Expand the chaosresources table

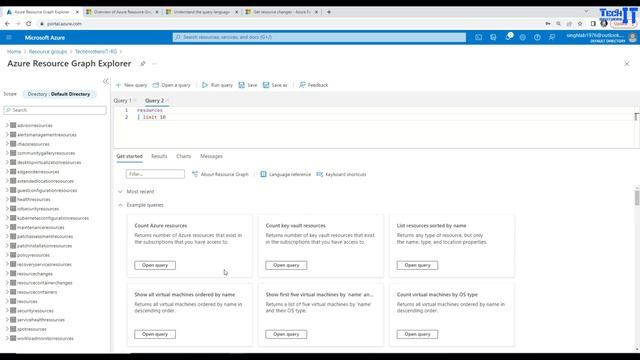coord(7,144)
